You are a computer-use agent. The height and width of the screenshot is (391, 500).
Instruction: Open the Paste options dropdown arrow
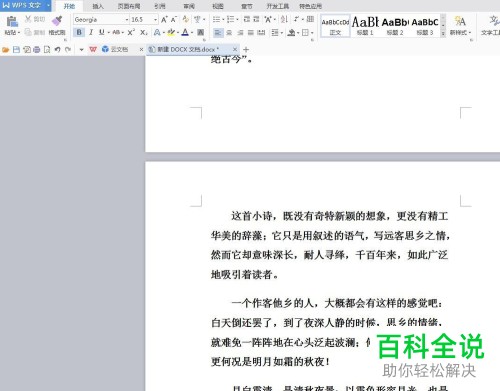click(19, 33)
